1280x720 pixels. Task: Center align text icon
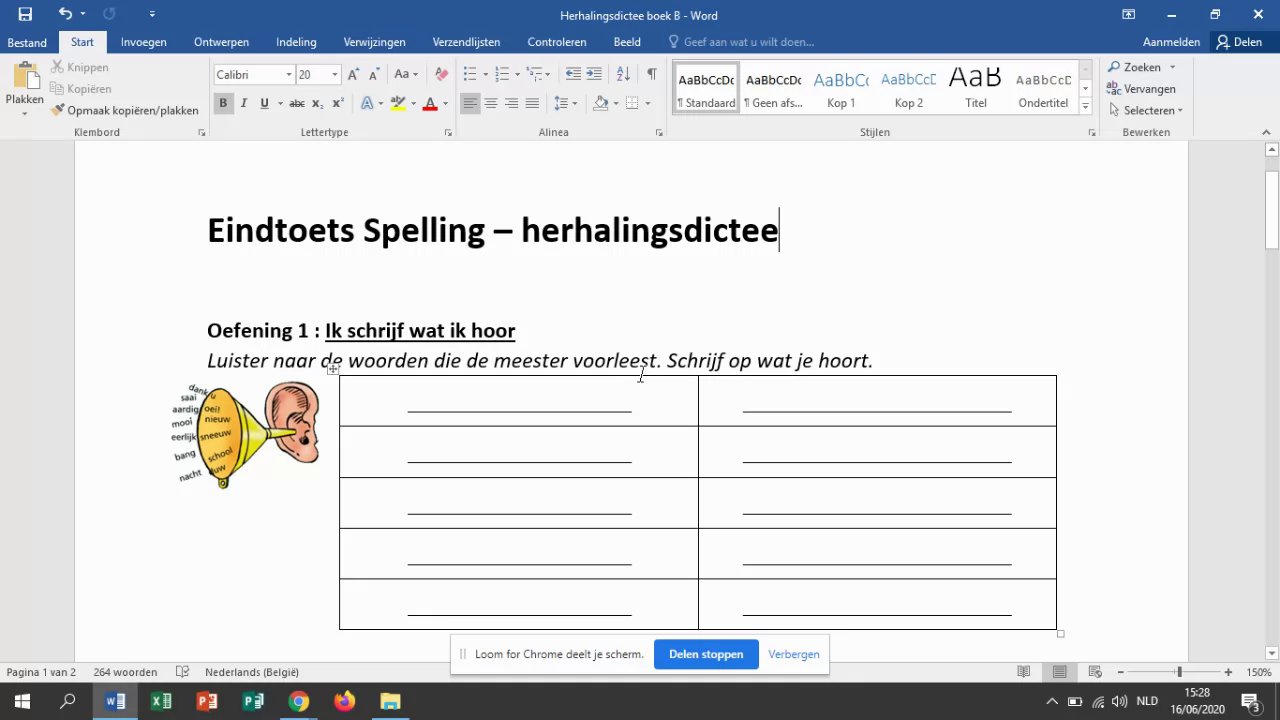pos(491,103)
